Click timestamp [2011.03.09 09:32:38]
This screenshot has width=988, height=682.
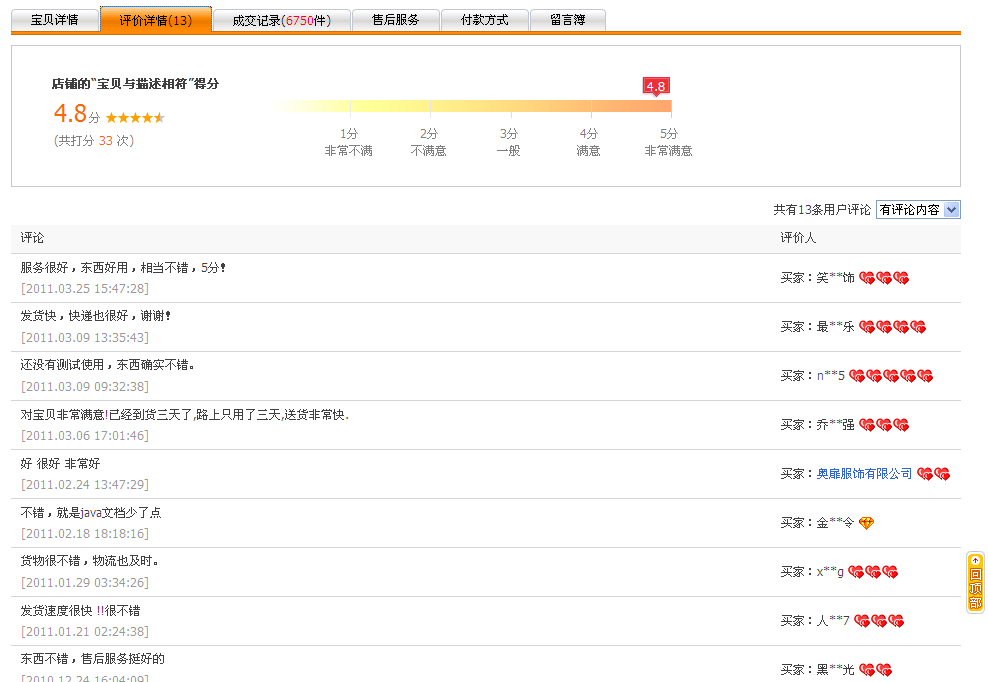point(85,387)
